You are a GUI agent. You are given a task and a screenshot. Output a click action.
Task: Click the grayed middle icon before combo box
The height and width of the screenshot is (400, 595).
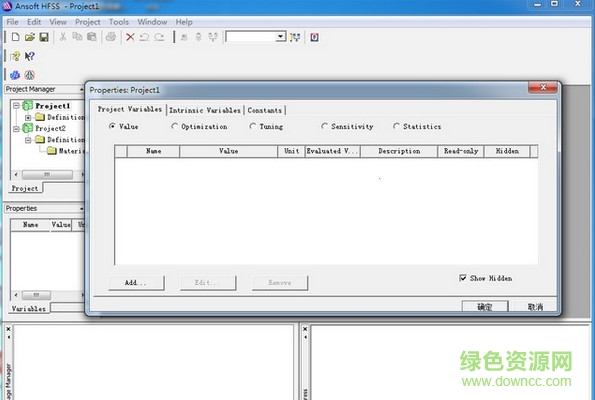pos(198,37)
